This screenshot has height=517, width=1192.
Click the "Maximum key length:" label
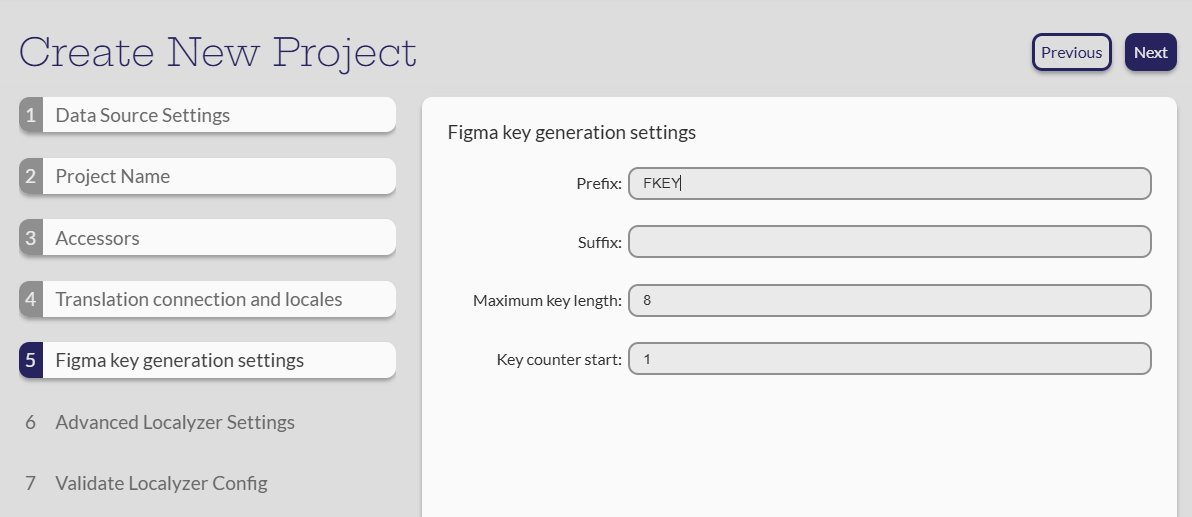coord(547,300)
